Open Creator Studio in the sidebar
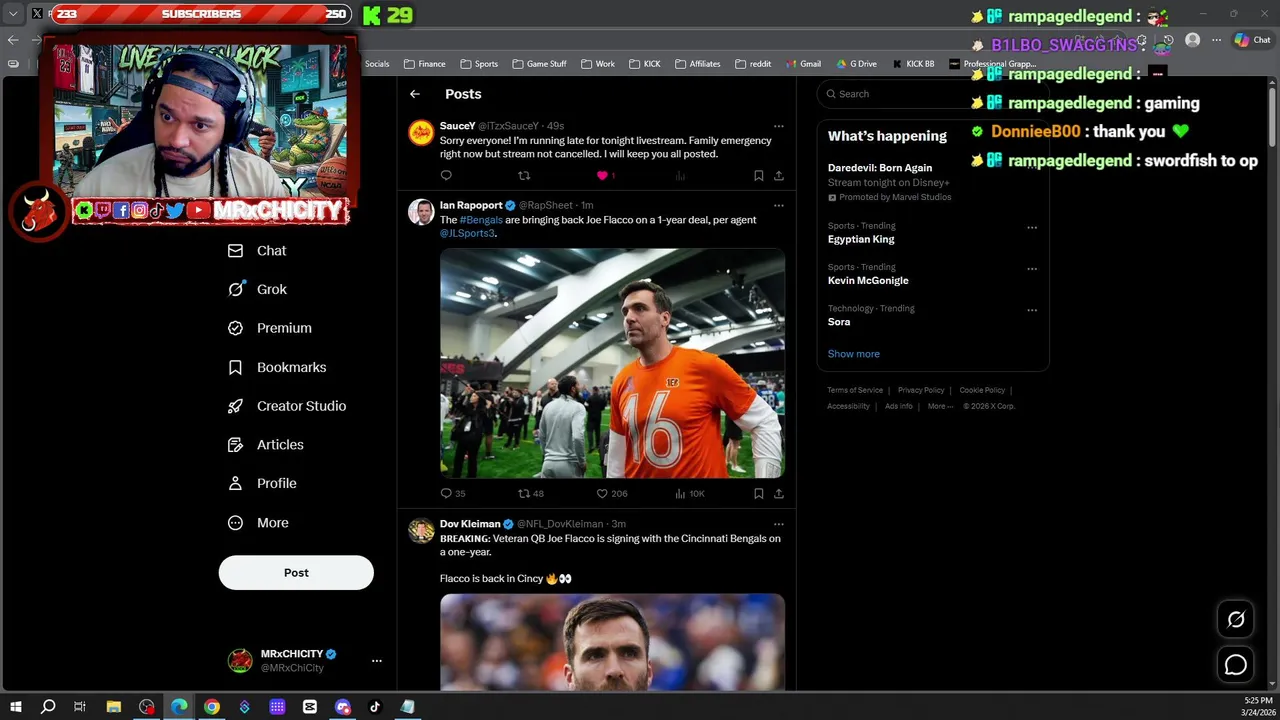This screenshot has width=1280, height=720. point(287,406)
